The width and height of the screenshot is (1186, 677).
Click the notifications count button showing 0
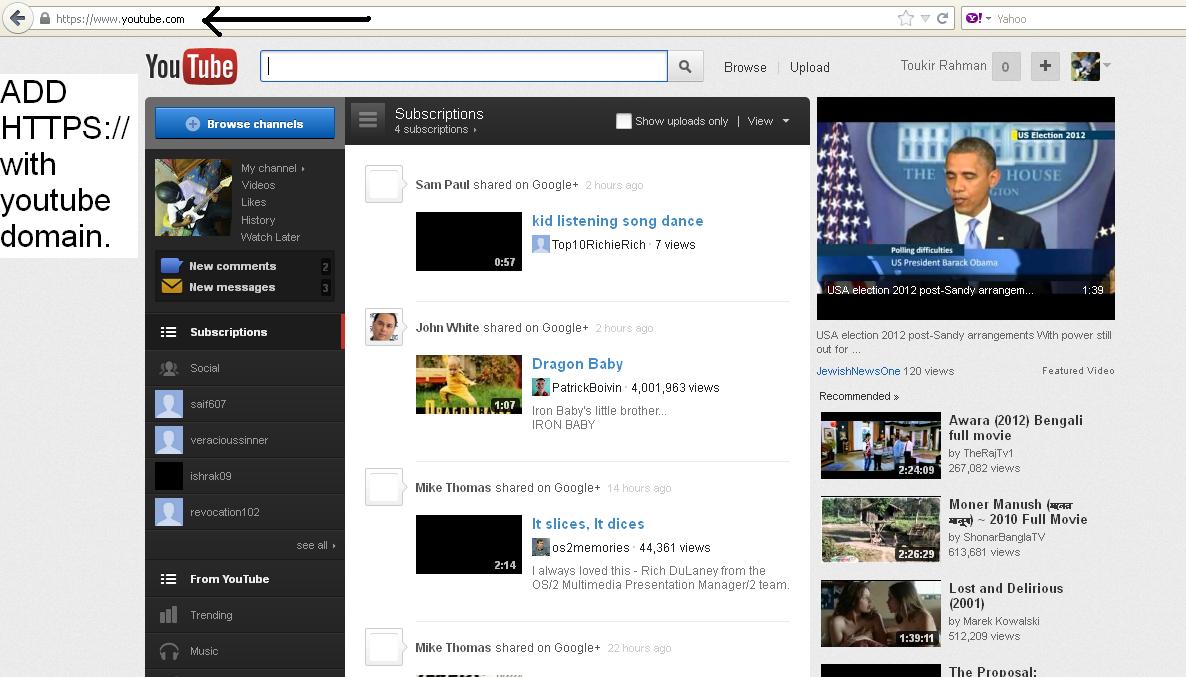pos(1005,67)
